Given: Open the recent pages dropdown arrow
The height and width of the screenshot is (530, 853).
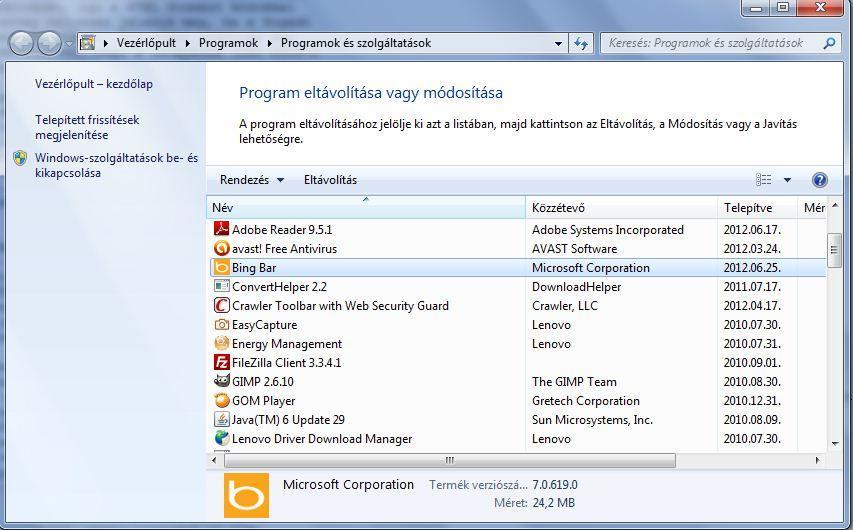Looking at the screenshot, I should (x=69, y=44).
